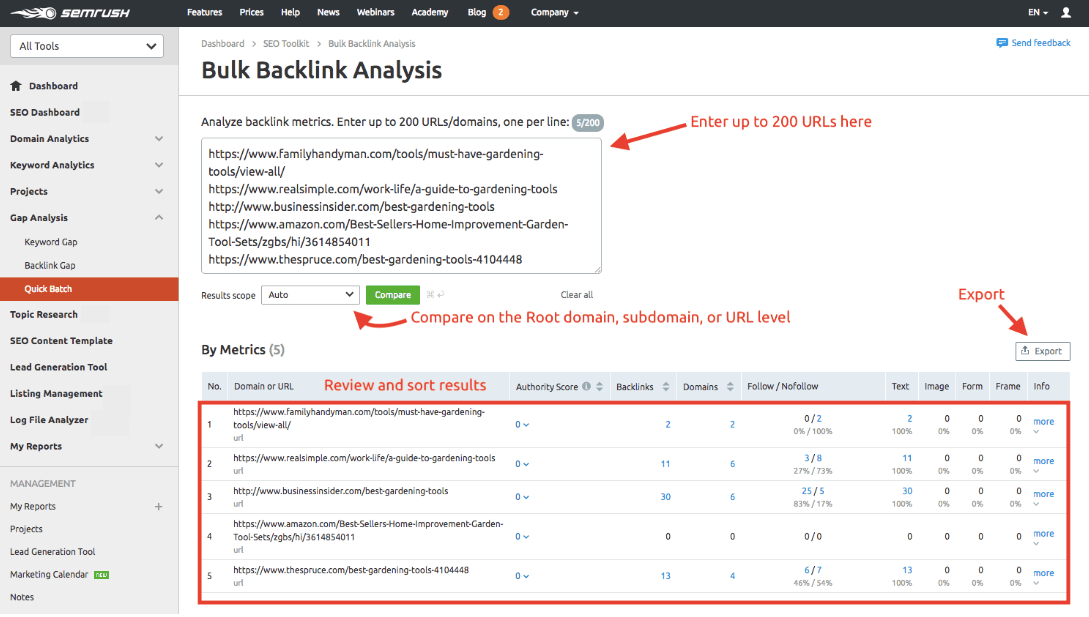Toggle sorting on the Authority Score column
The width and height of the screenshot is (1089, 617).
(599, 385)
